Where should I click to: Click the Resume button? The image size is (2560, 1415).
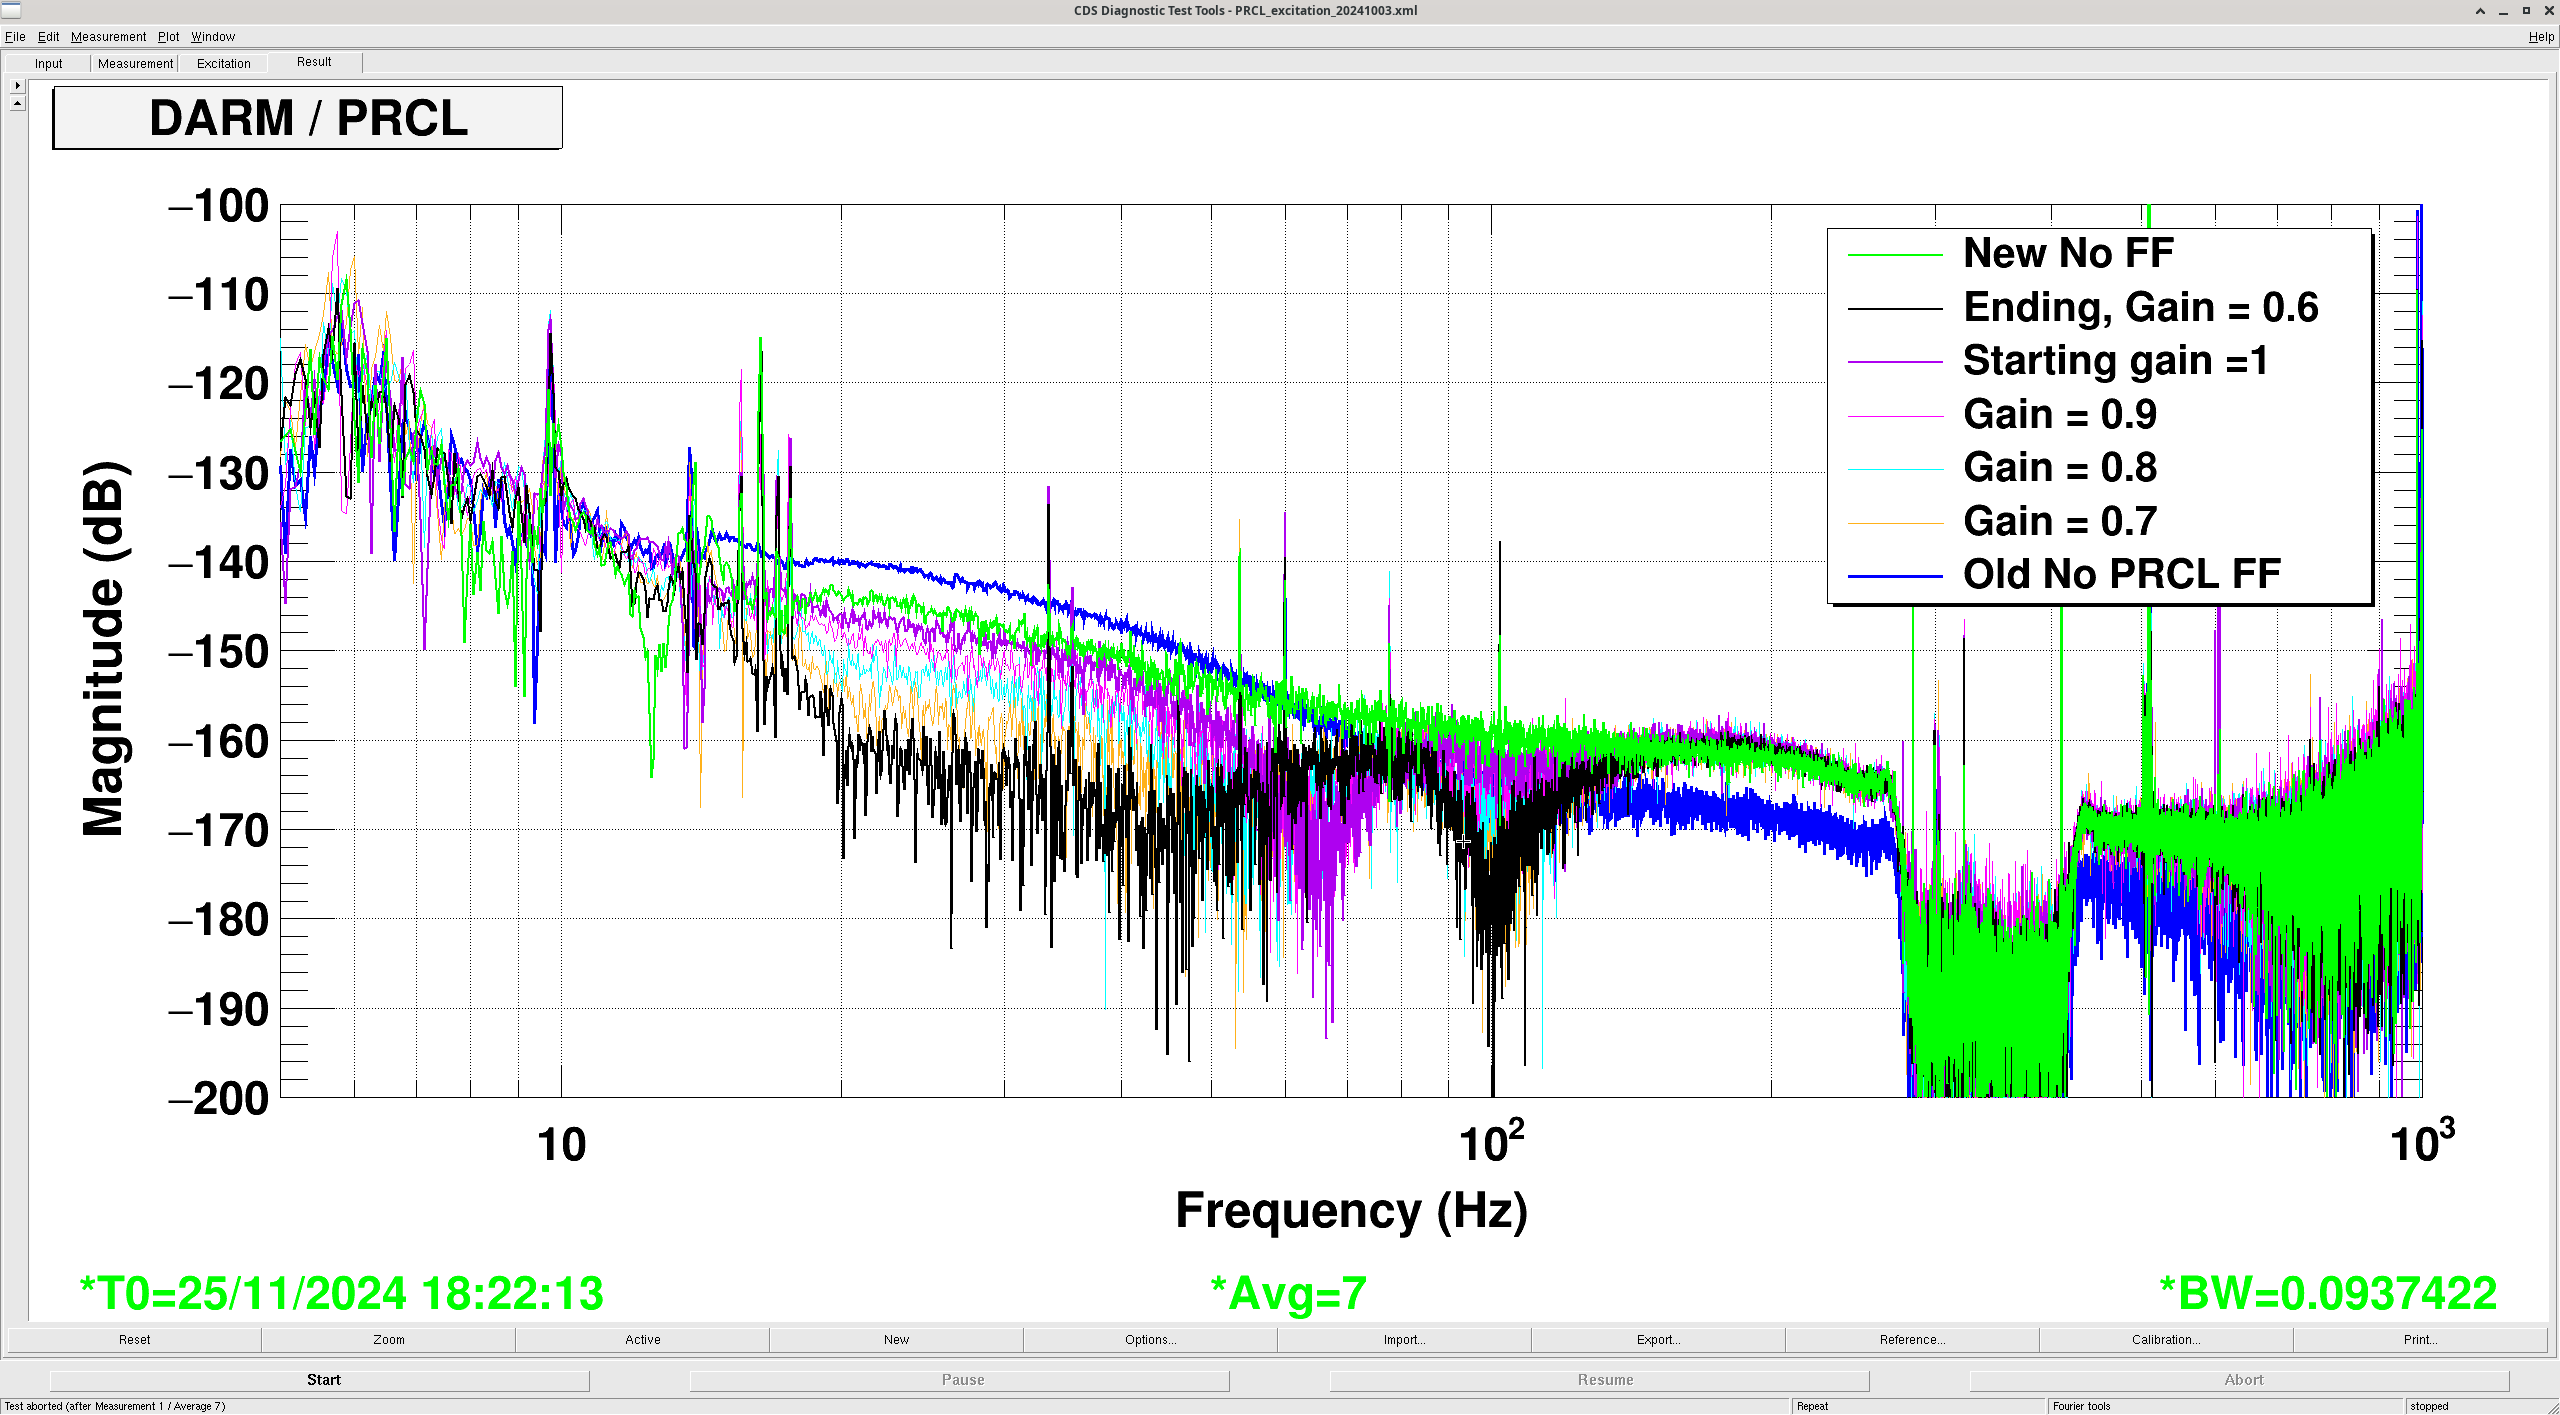pyautogui.click(x=1600, y=1380)
